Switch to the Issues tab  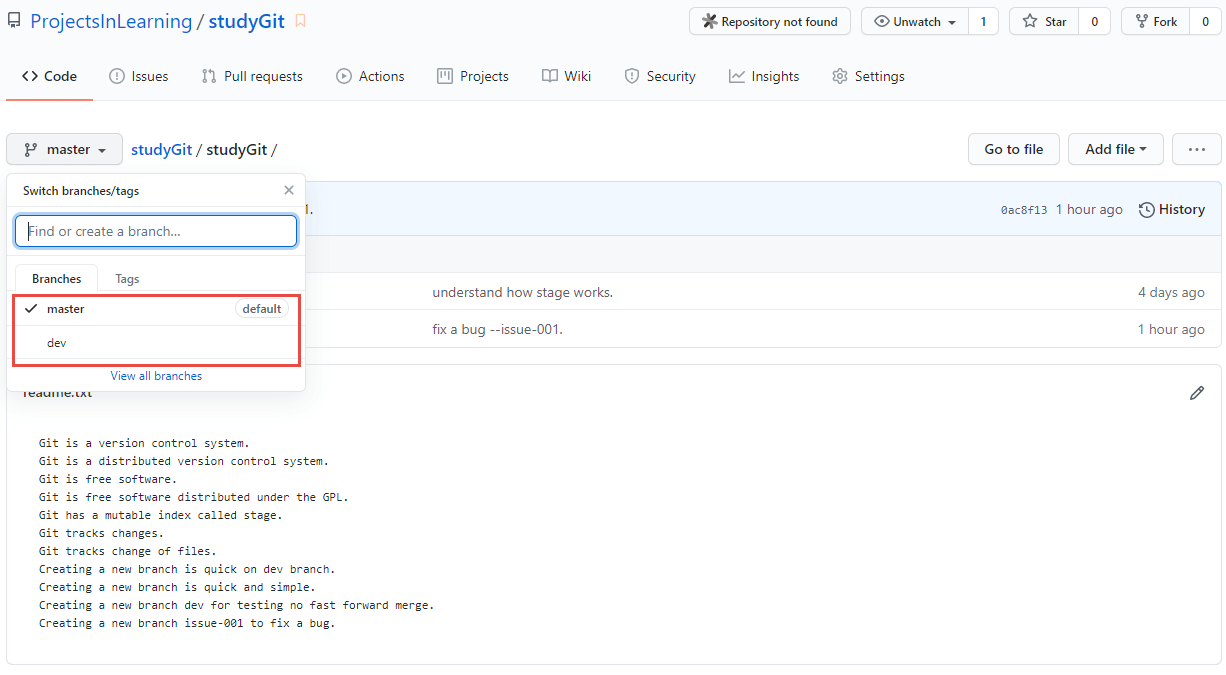pyautogui.click(x=138, y=76)
